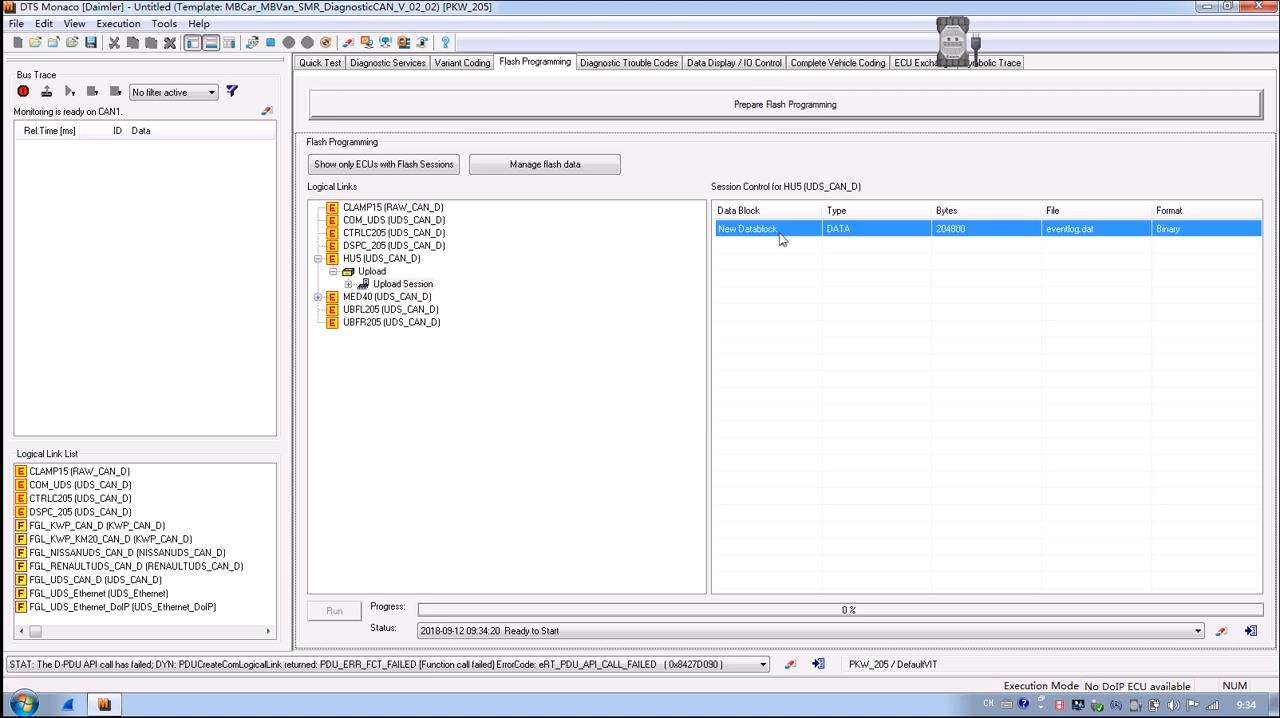Viewport: 1280px width, 718px height.
Task: Select FGL_KWP_CAN_D in Logical Link List
Action: (97, 525)
